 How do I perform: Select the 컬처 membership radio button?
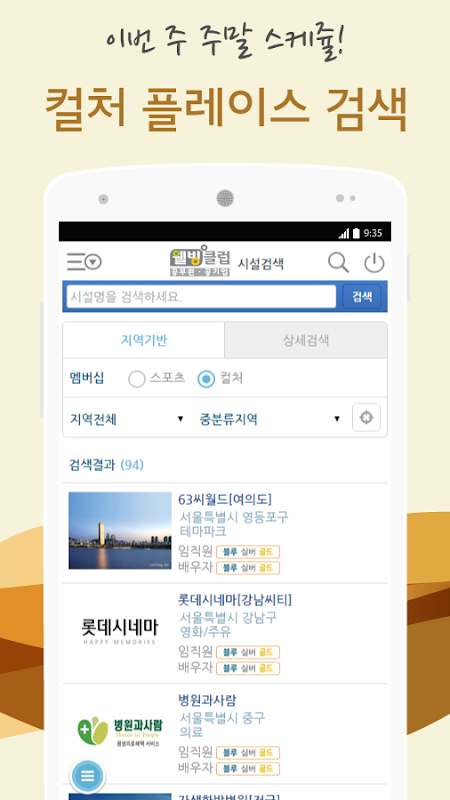206,379
